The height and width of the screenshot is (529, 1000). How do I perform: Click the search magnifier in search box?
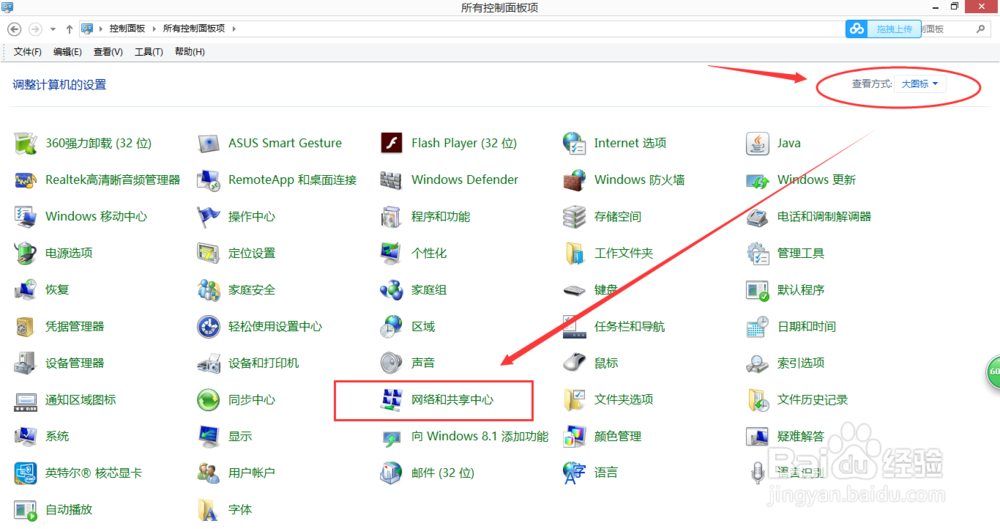click(980, 29)
